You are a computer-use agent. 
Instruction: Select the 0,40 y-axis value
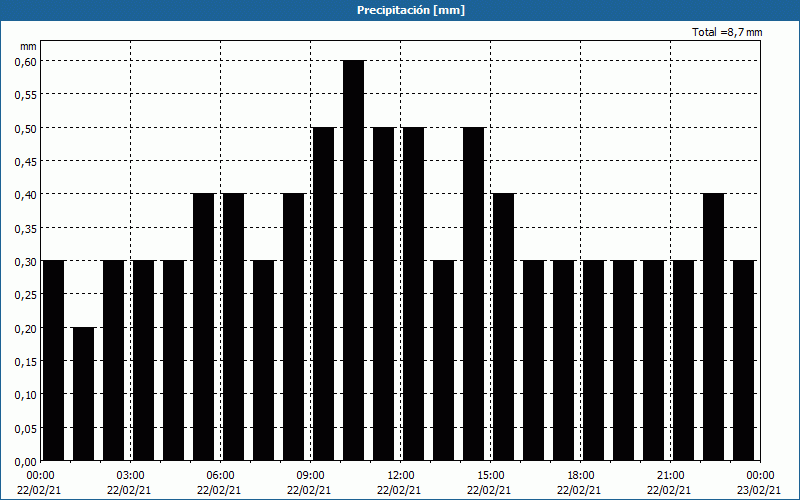pyautogui.click(x=26, y=194)
